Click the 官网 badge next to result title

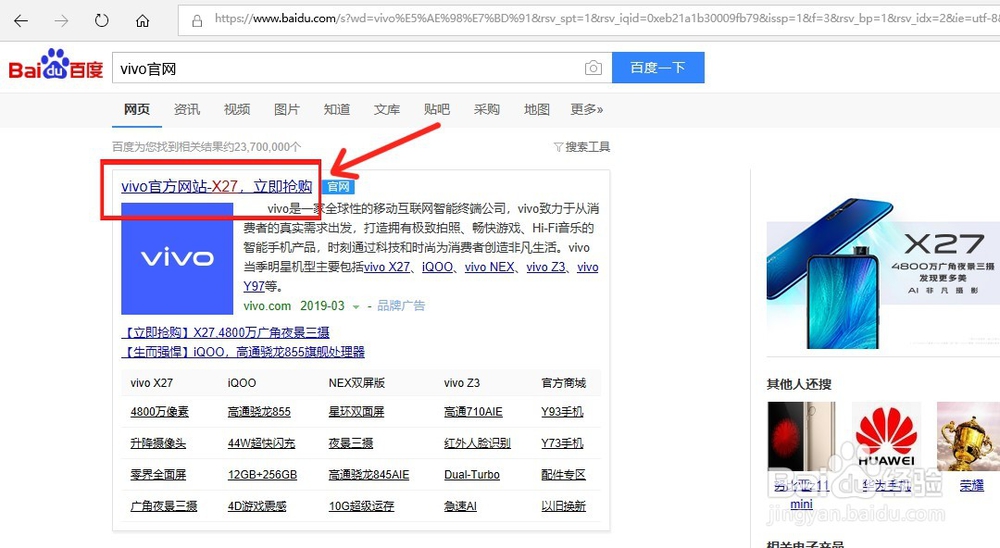coord(338,187)
